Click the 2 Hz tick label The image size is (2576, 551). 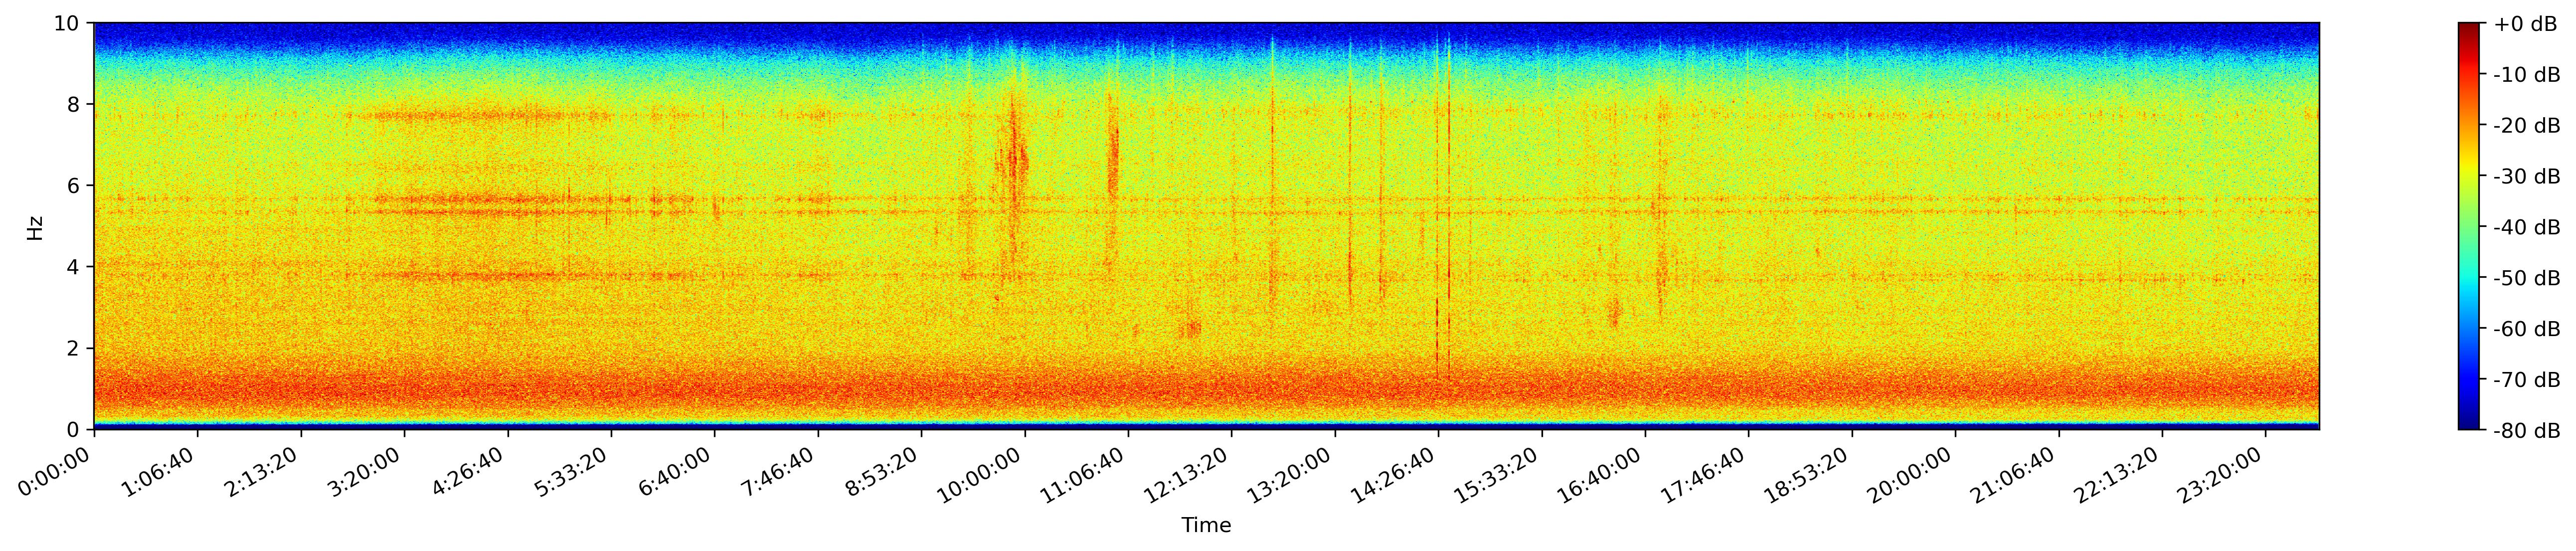[x=75, y=348]
